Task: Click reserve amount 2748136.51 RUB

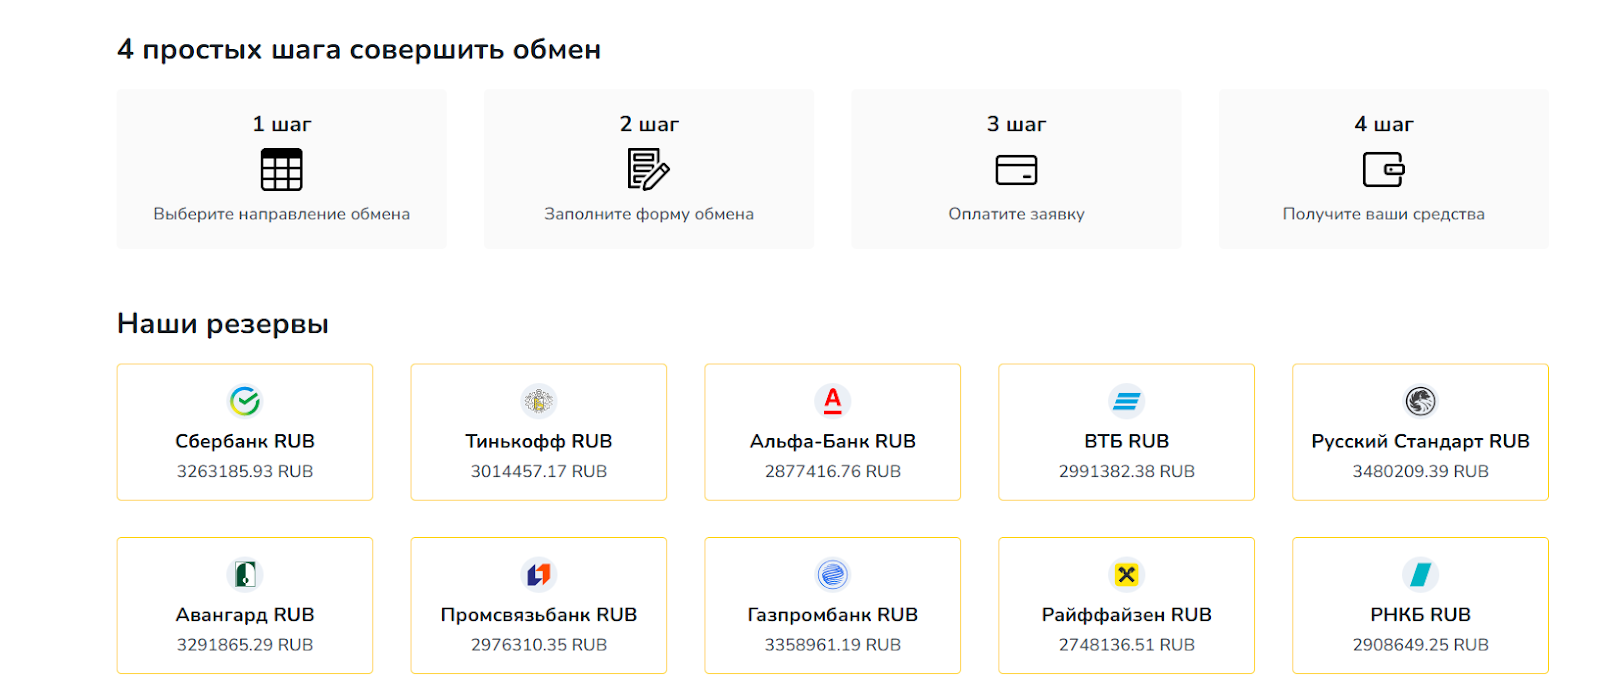Action: (x=1127, y=645)
